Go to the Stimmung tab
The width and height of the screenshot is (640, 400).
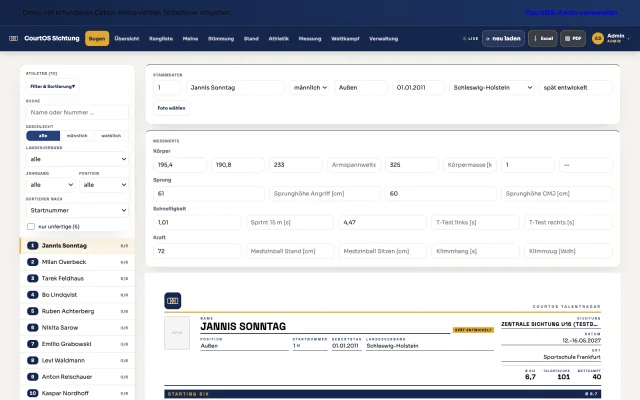click(221, 38)
